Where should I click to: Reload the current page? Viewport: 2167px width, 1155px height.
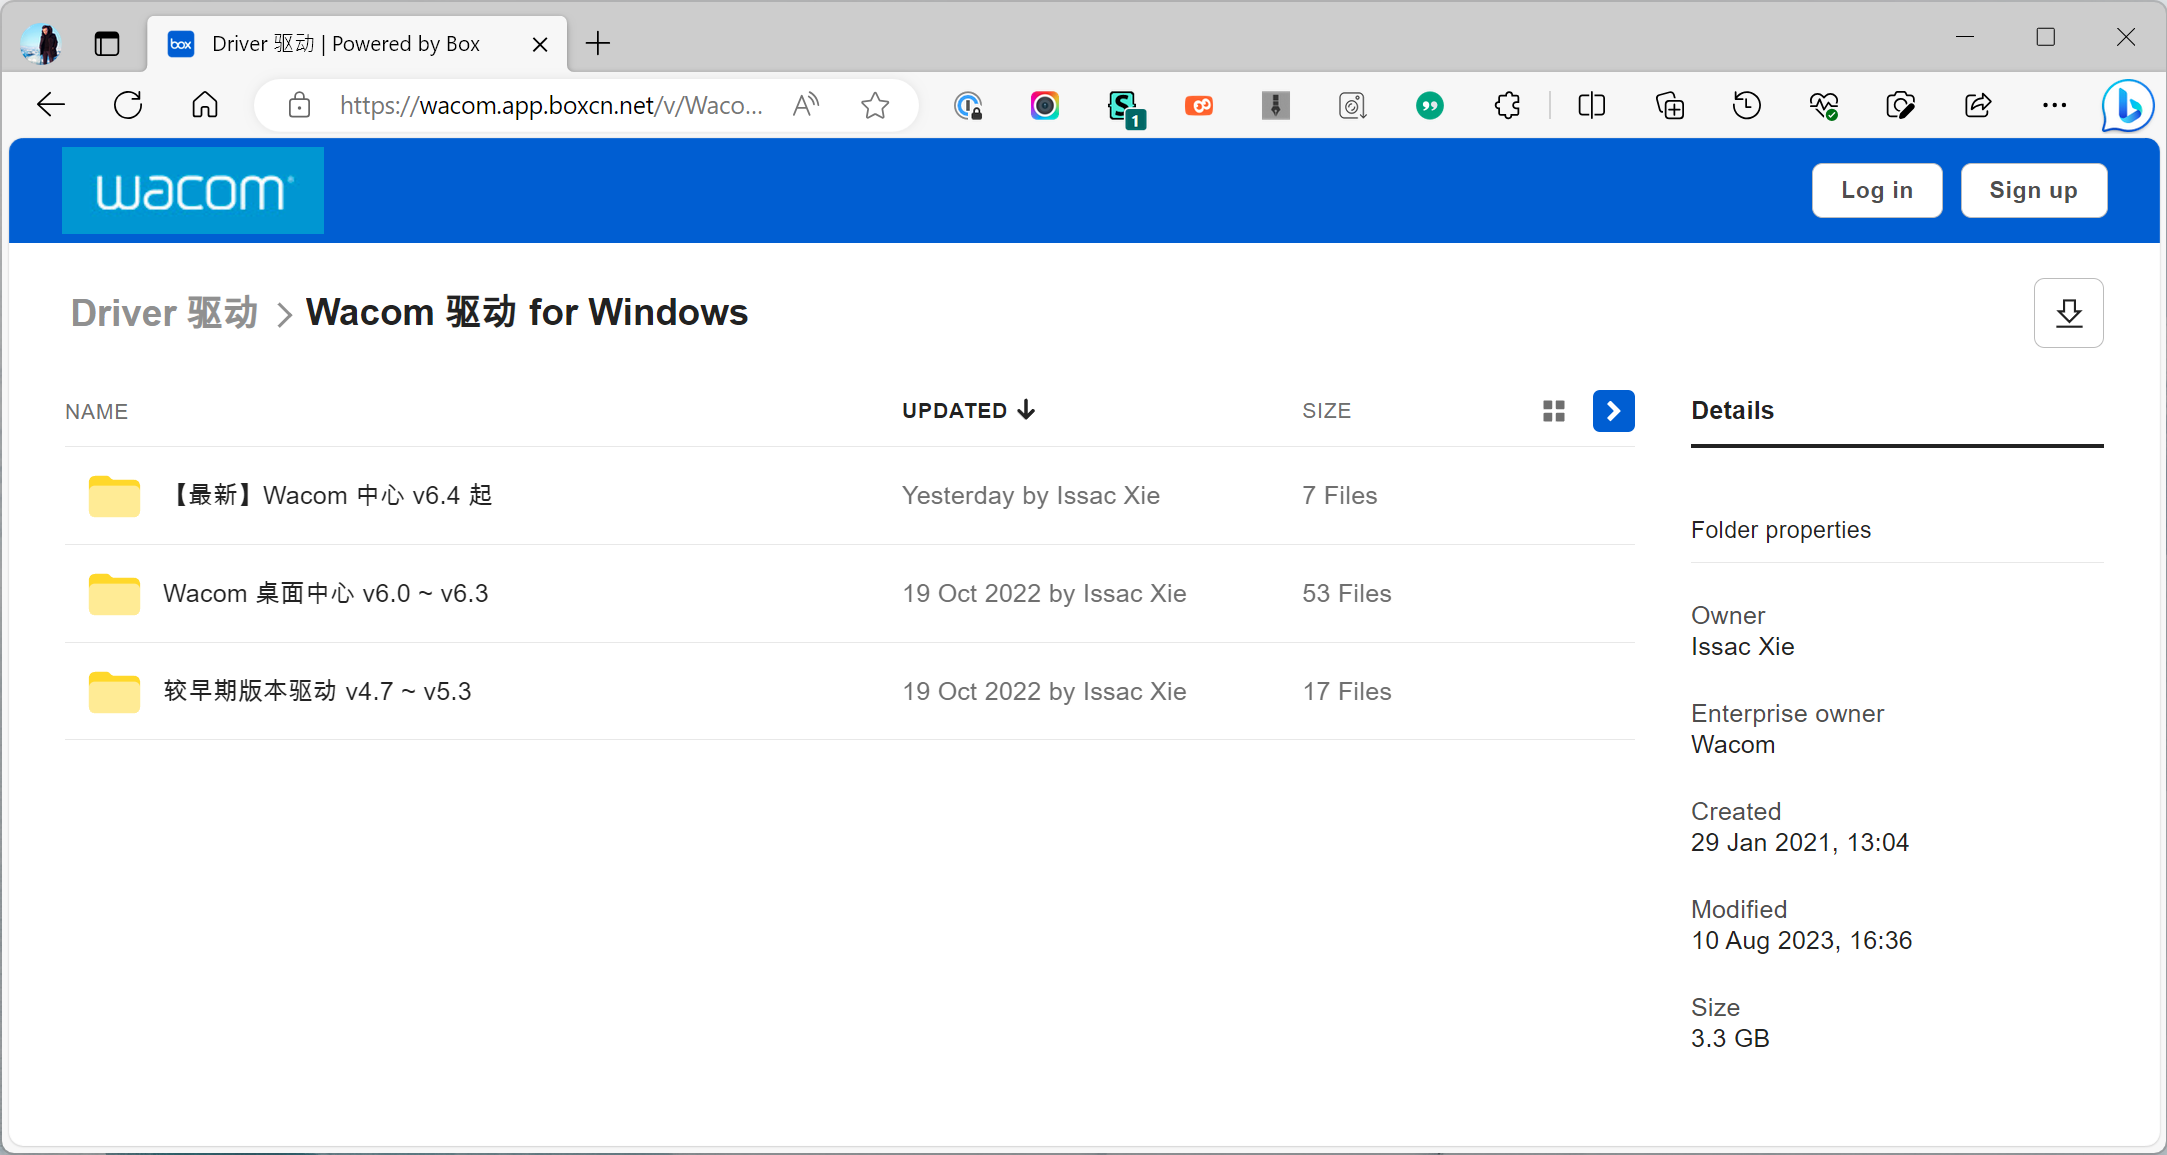(128, 105)
